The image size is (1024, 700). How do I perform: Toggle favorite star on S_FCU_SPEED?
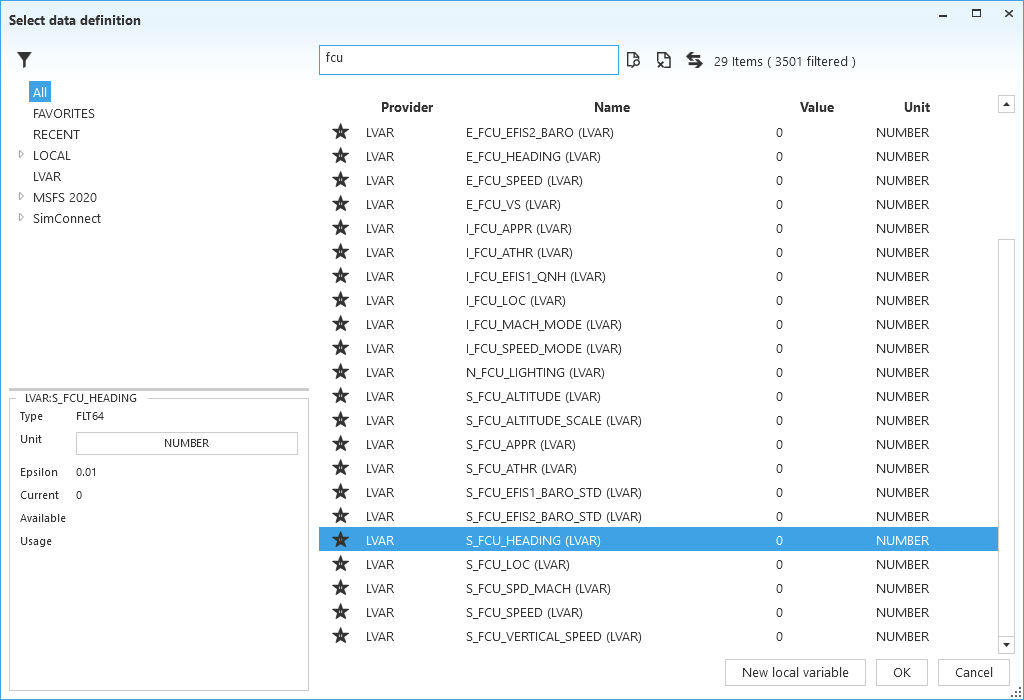click(x=341, y=612)
